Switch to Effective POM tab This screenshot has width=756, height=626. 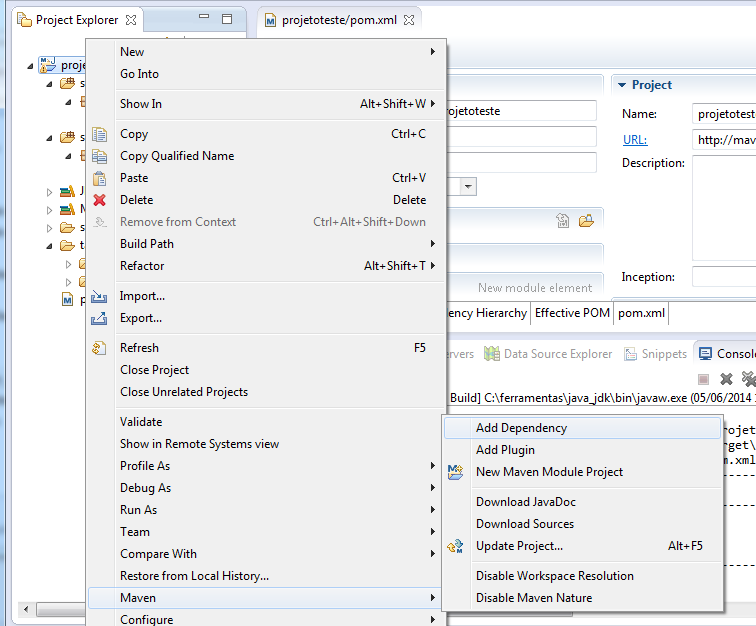pos(572,313)
